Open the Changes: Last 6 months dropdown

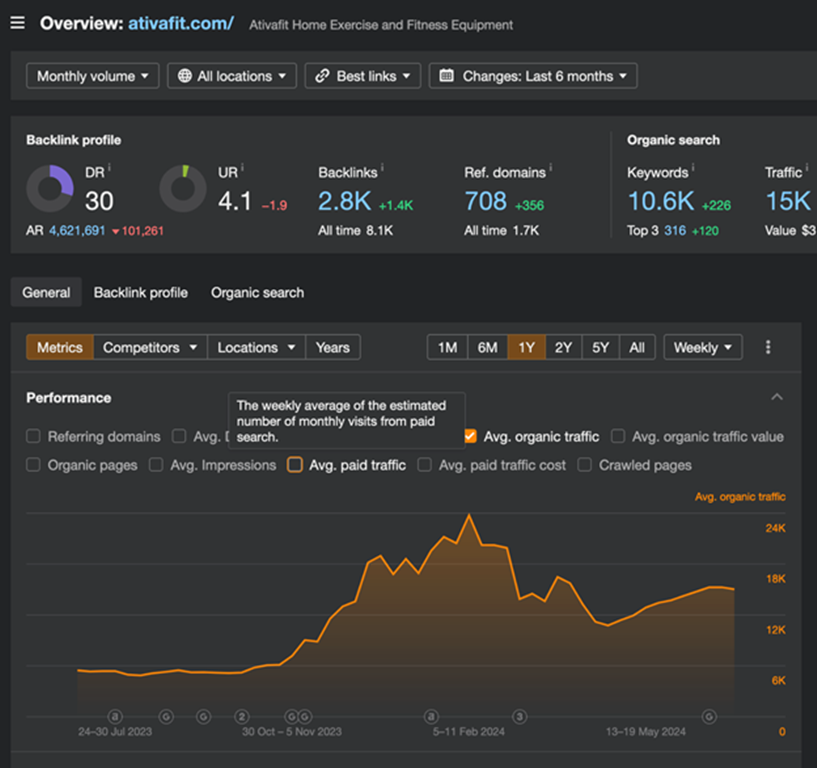(x=533, y=76)
